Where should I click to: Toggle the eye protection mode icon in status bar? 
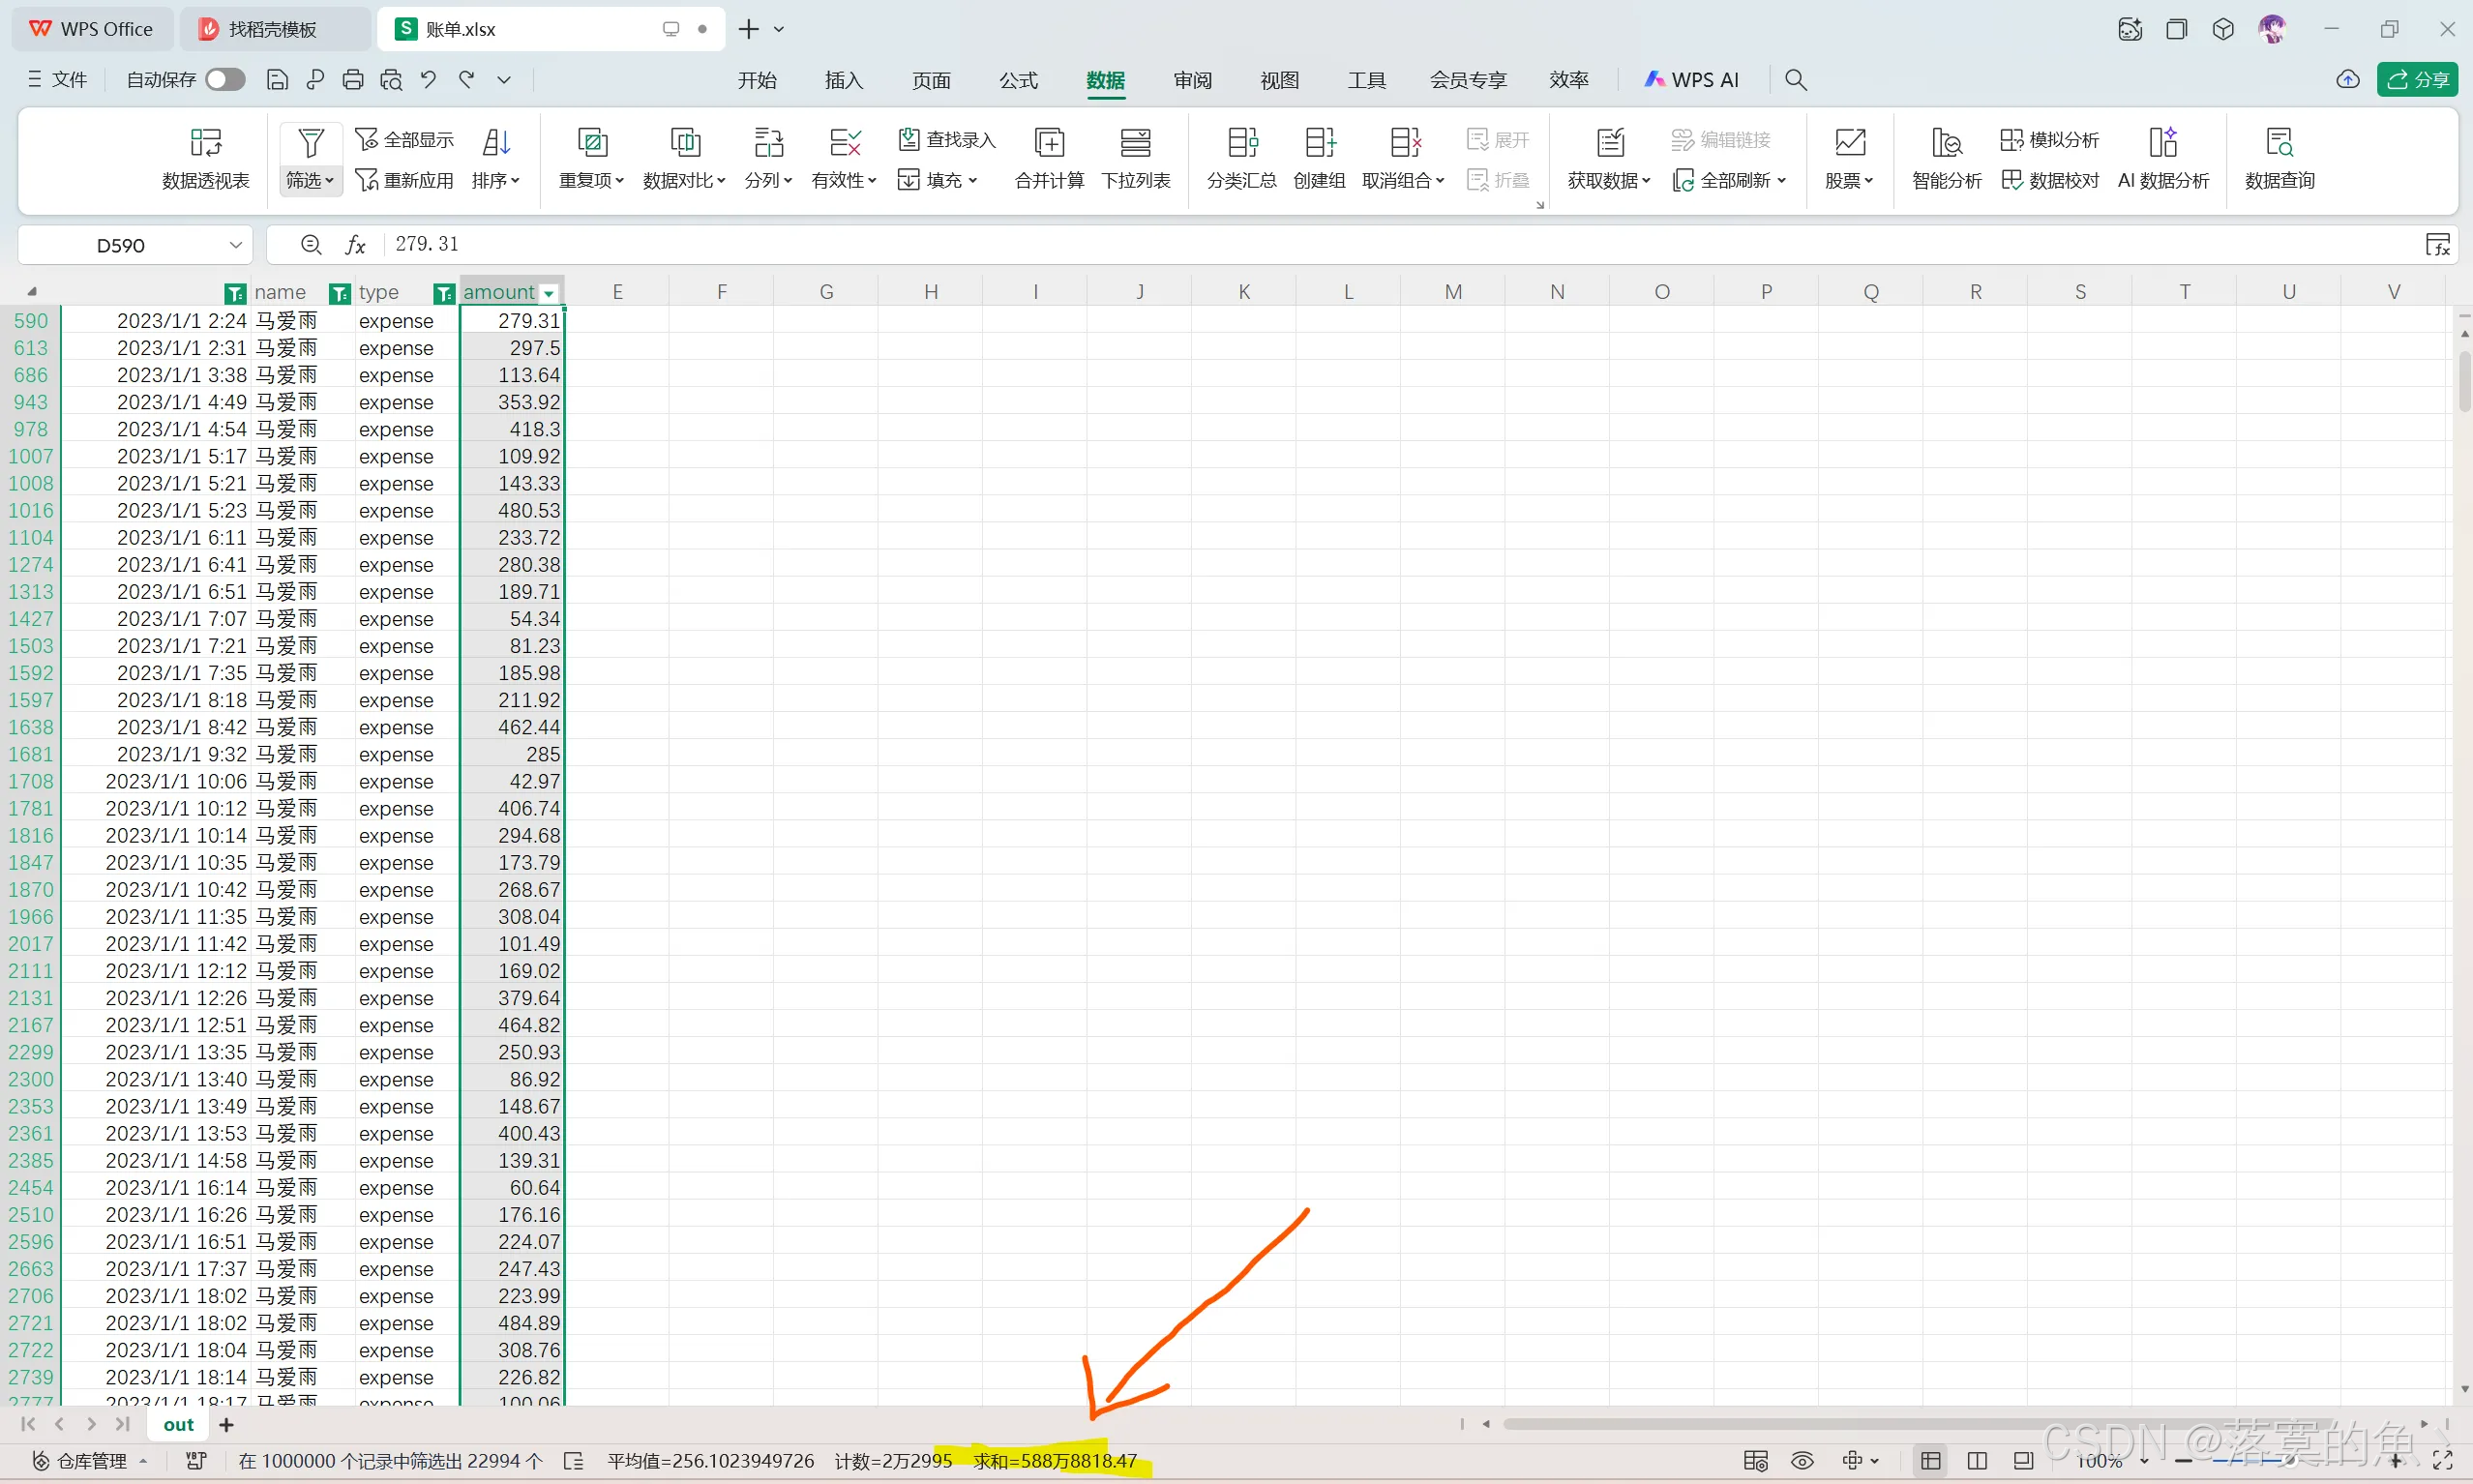(x=1802, y=1461)
